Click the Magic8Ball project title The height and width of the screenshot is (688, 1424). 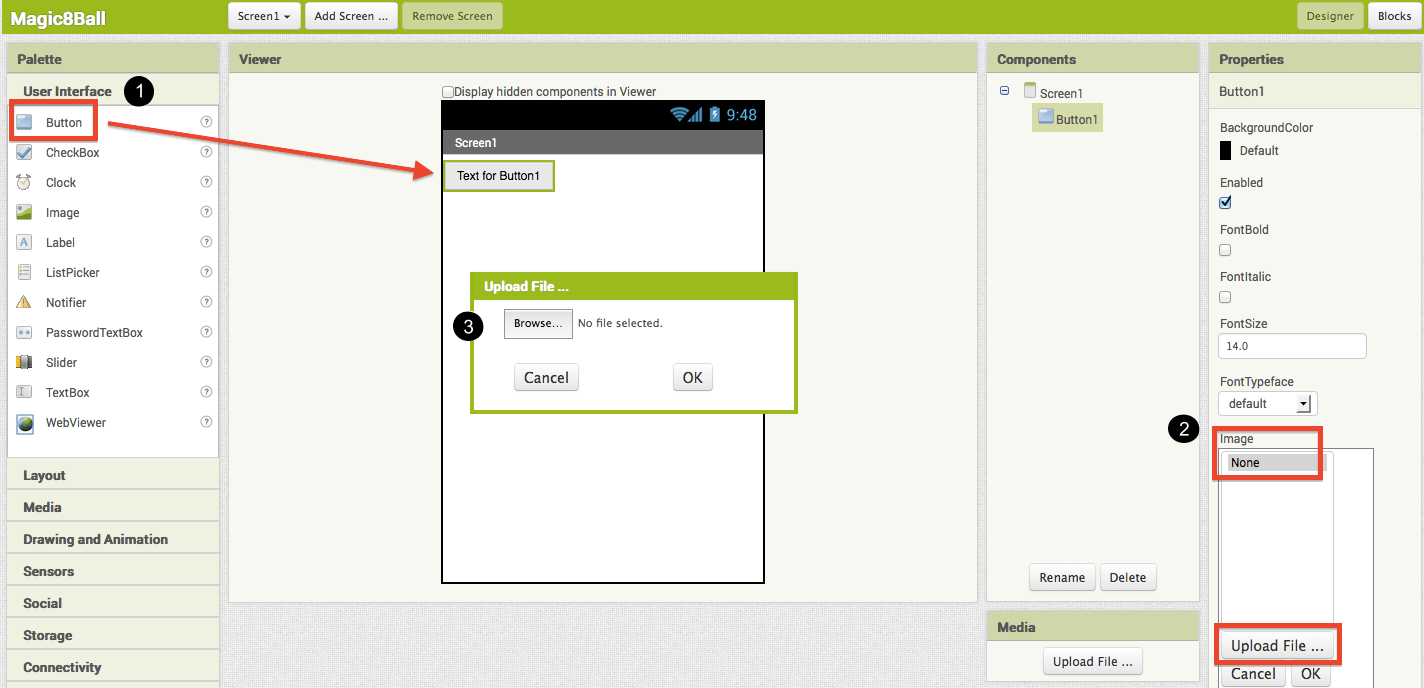pyautogui.click(x=58, y=18)
